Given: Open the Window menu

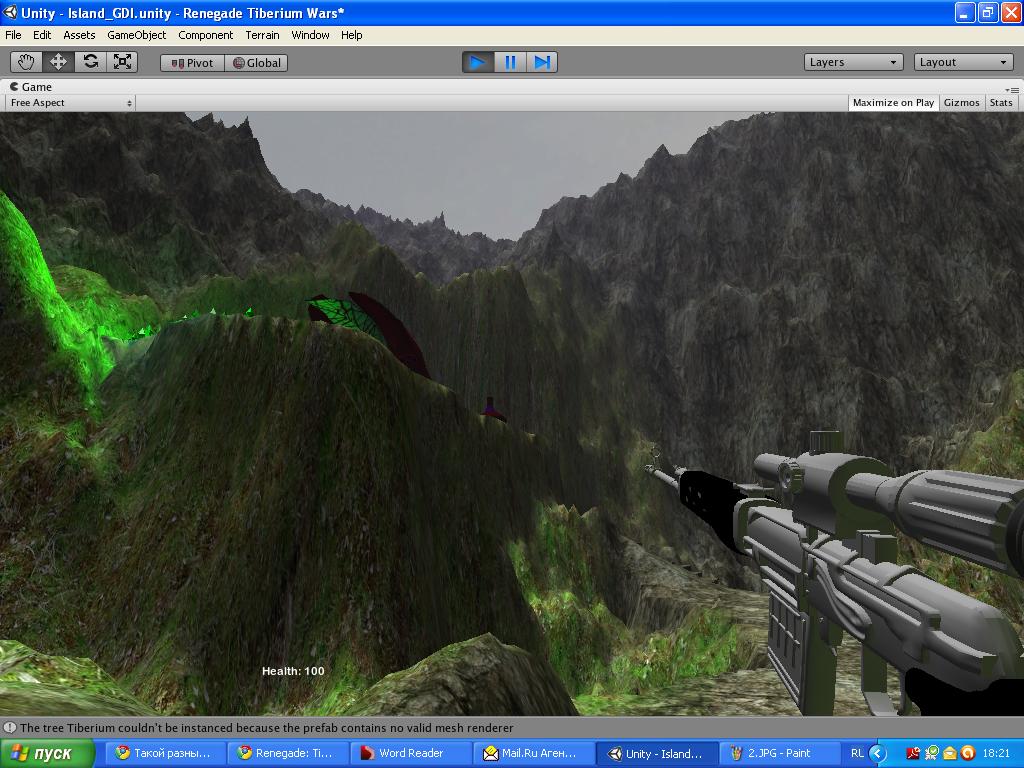Looking at the screenshot, I should click(x=310, y=35).
